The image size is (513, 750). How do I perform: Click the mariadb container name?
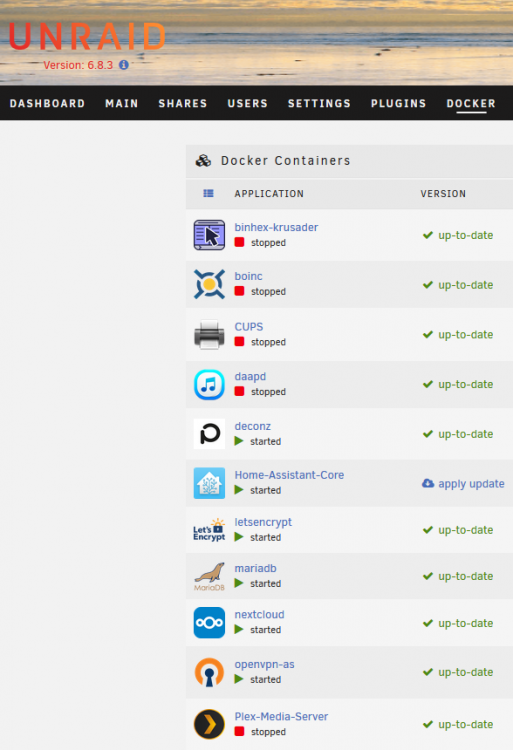point(255,568)
